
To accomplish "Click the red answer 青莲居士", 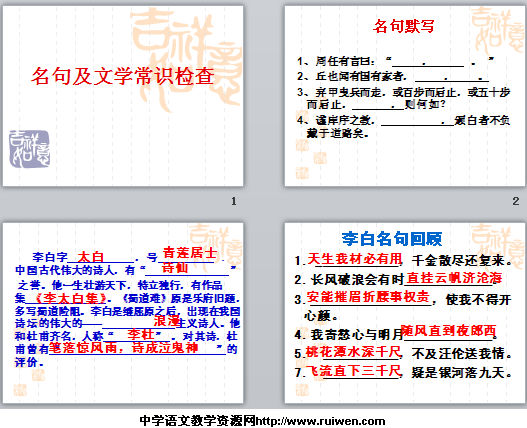I will 190,252.
